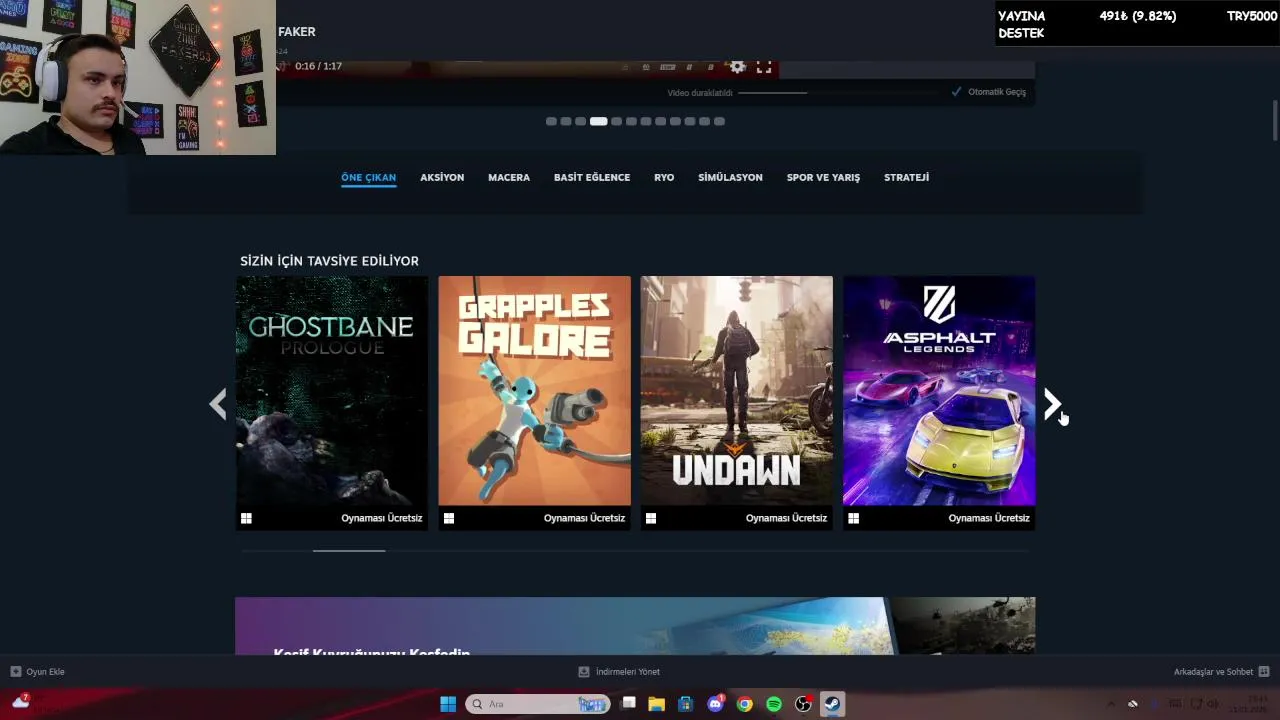The height and width of the screenshot is (720, 1280).
Task: Select the highlighted fourth carousel dot
Action: (598, 121)
